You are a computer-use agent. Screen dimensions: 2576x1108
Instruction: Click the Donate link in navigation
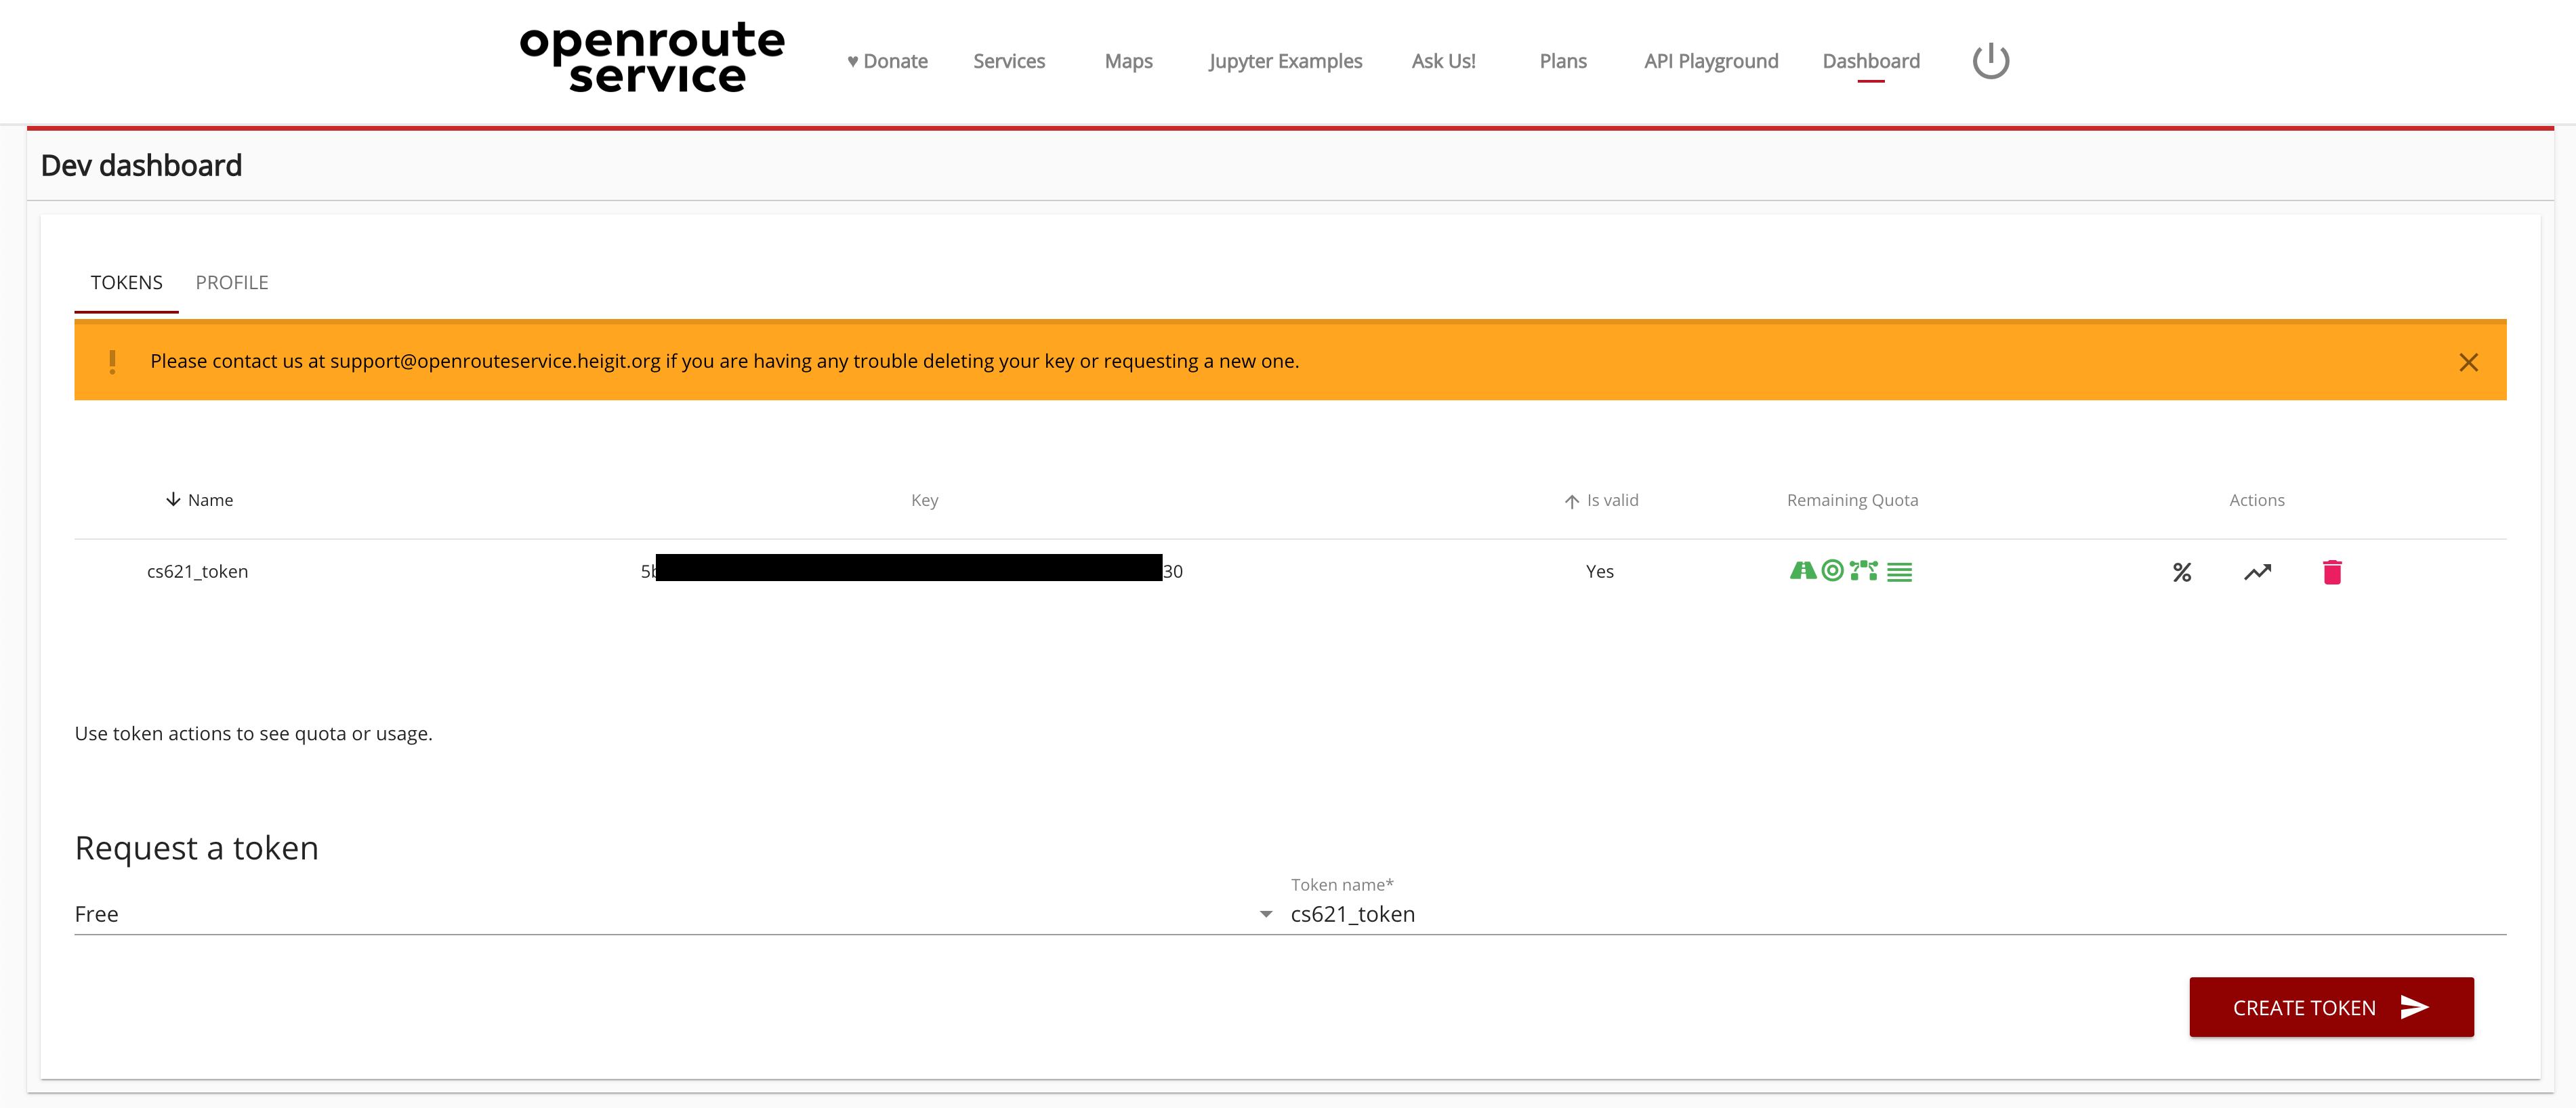(x=887, y=61)
